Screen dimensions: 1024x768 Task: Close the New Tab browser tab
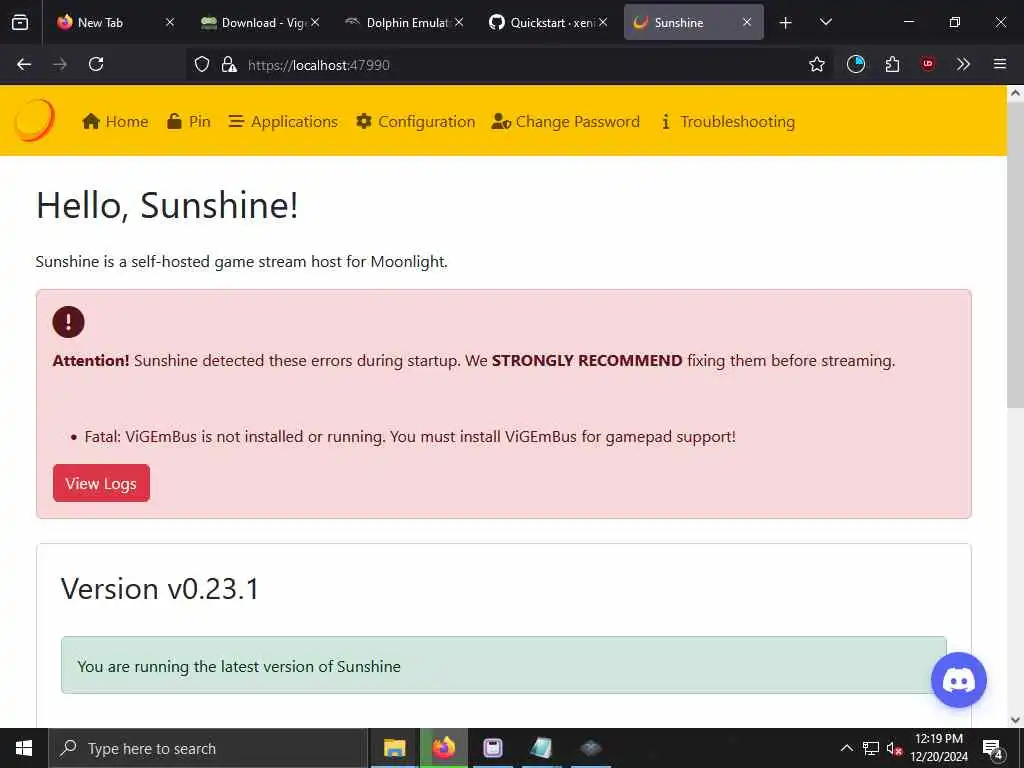click(170, 22)
